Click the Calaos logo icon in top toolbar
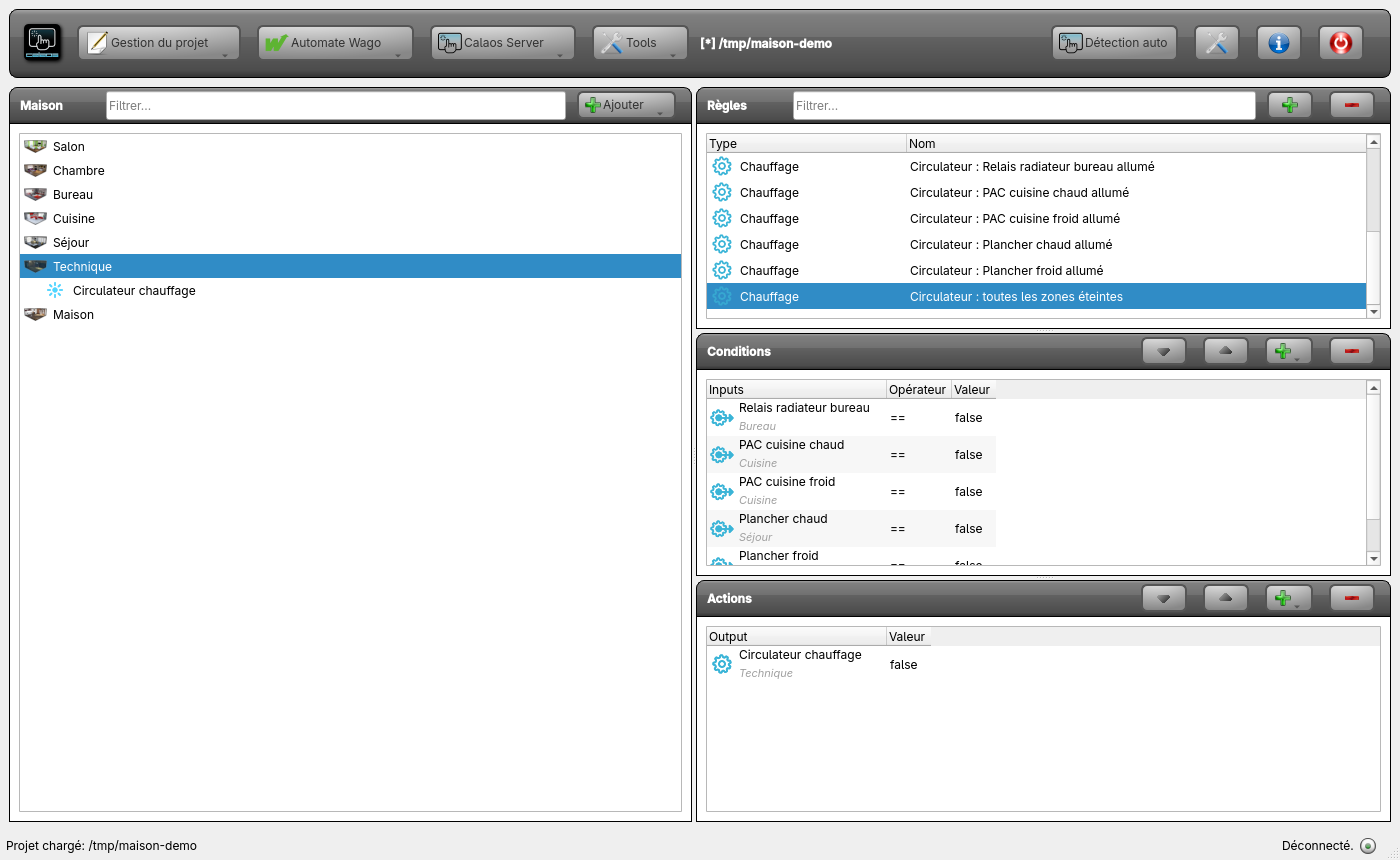 (x=43, y=43)
